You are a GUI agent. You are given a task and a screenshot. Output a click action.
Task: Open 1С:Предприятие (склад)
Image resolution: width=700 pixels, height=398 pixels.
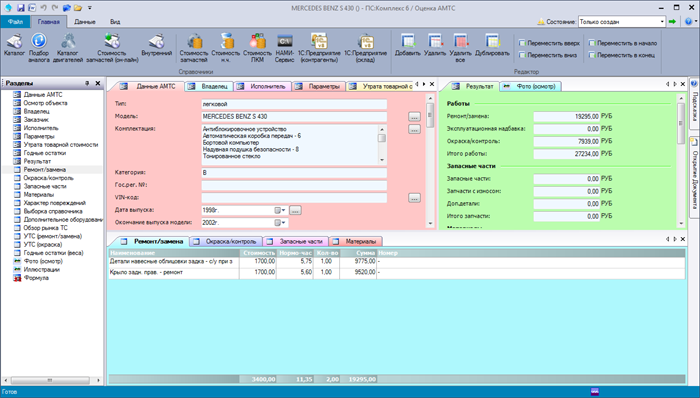[365, 47]
